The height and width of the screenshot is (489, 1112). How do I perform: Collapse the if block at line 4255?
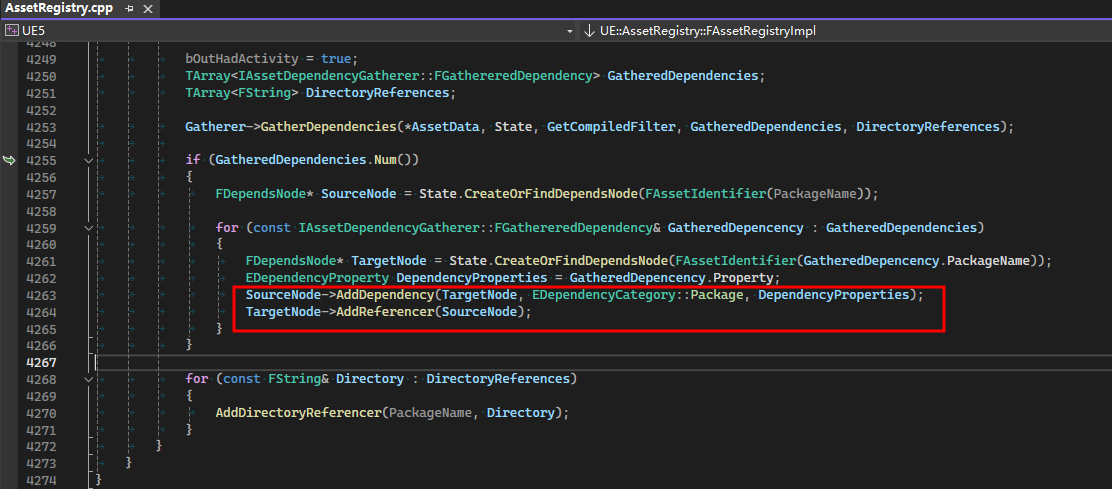click(x=90, y=160)
